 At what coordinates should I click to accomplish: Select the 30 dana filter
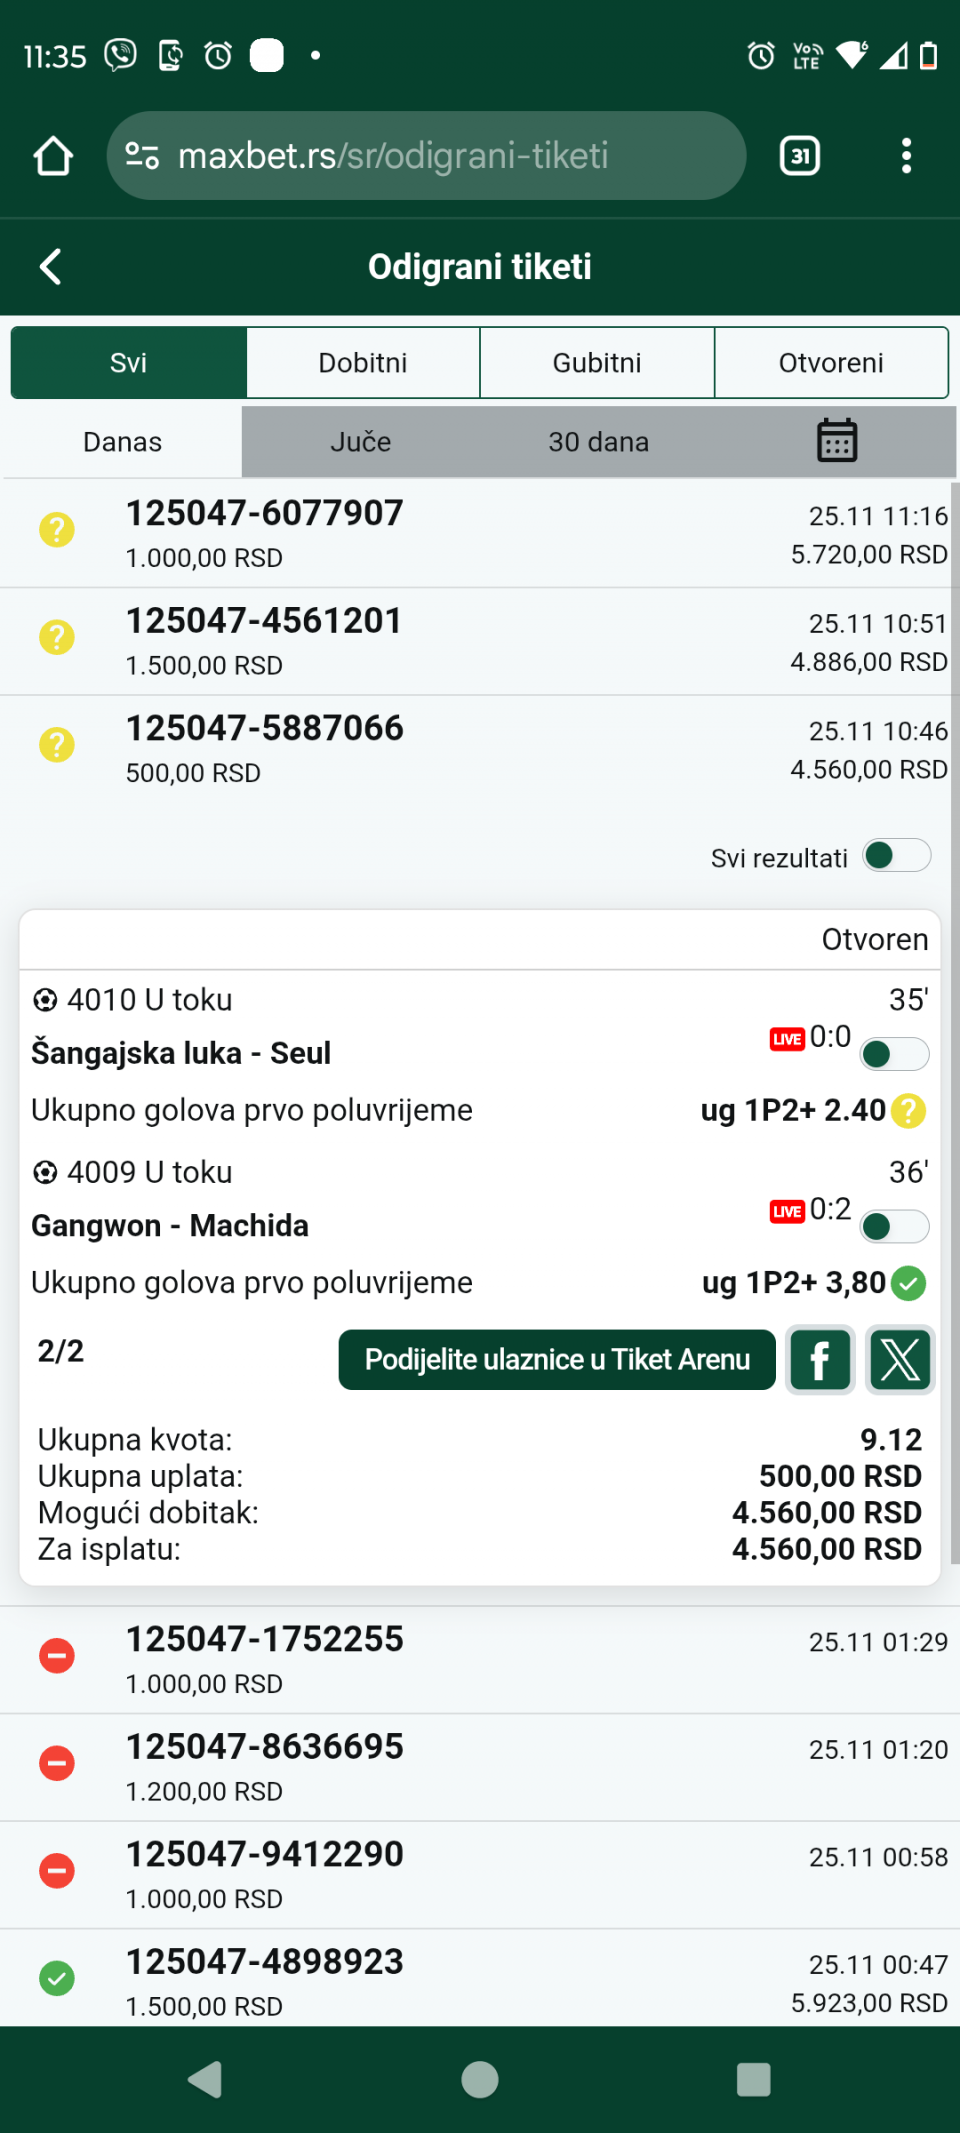click(x=598, y=442)
